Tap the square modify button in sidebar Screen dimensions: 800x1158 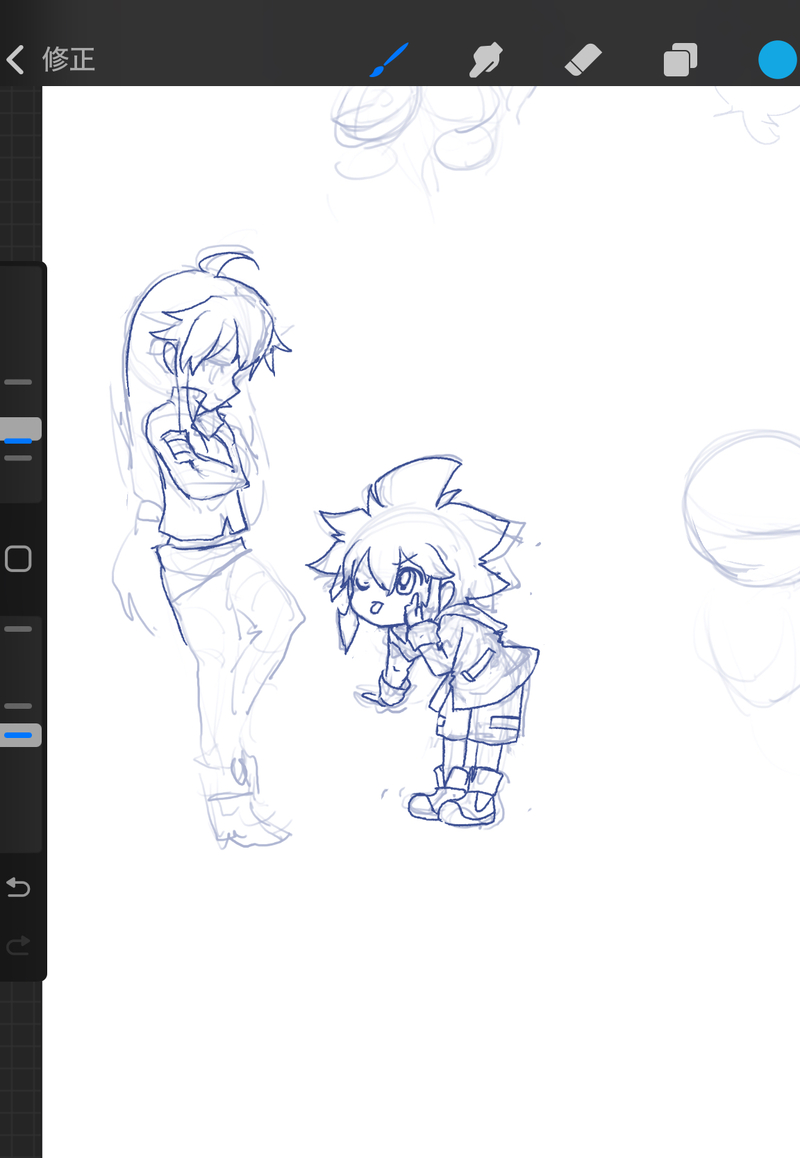click(x=18, y=559)
